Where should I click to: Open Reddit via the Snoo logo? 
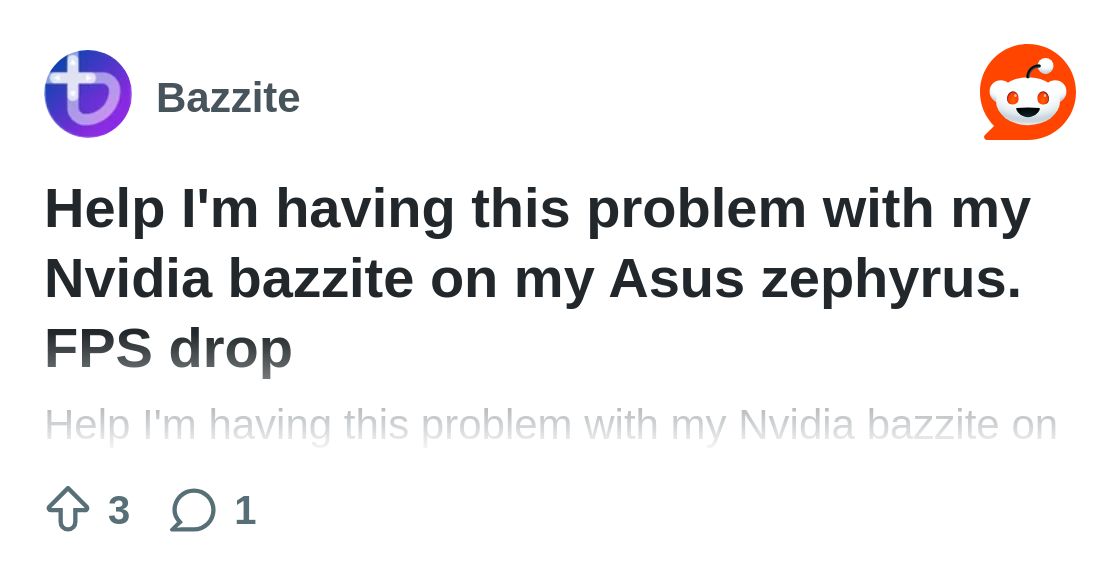click(1027, 92)
